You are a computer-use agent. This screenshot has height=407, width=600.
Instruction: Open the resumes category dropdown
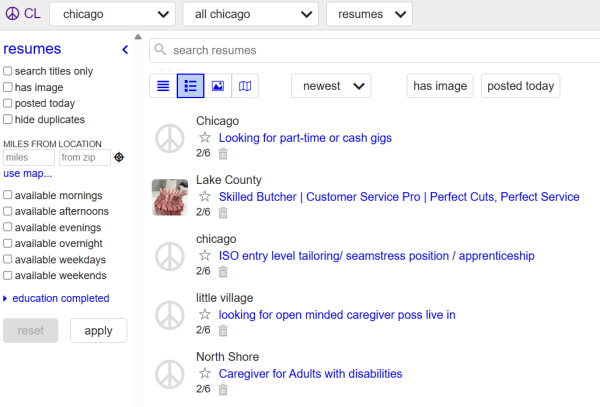[x=369, y=14]
